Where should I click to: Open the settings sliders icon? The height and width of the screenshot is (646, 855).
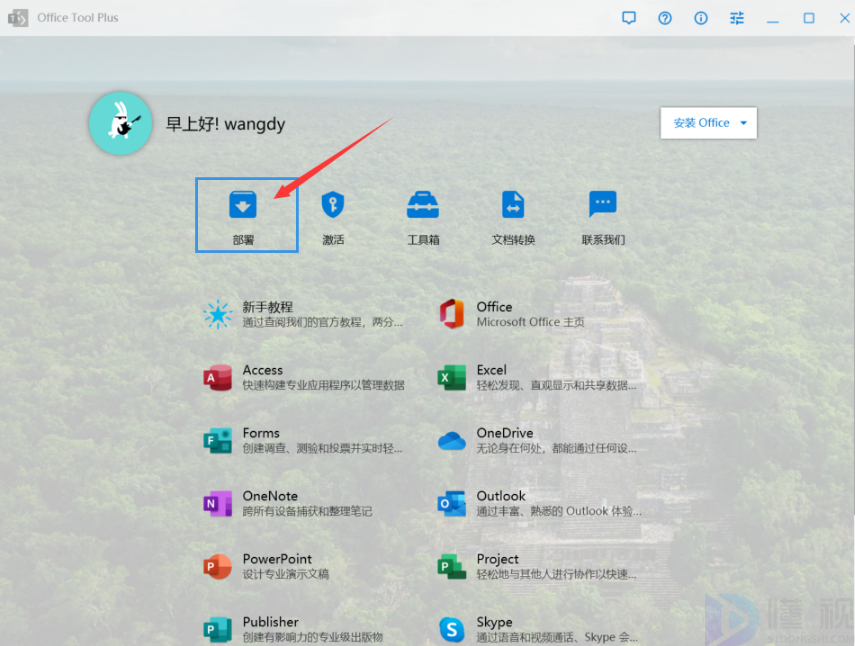tap(737, 18)
